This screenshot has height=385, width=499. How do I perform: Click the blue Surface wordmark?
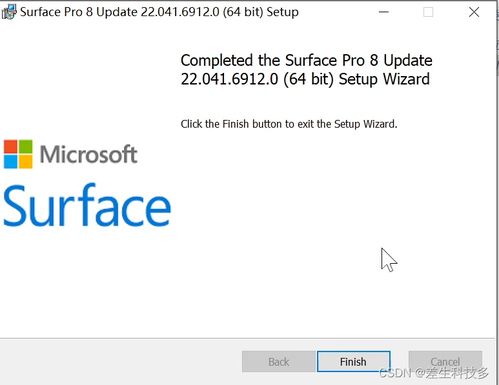87,205
